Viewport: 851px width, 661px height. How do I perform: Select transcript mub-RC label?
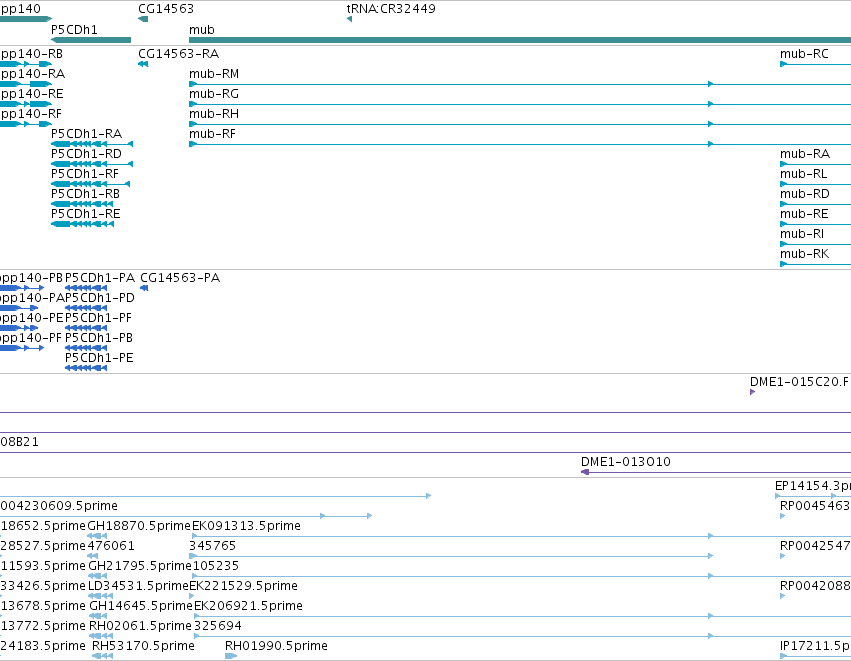804,54
